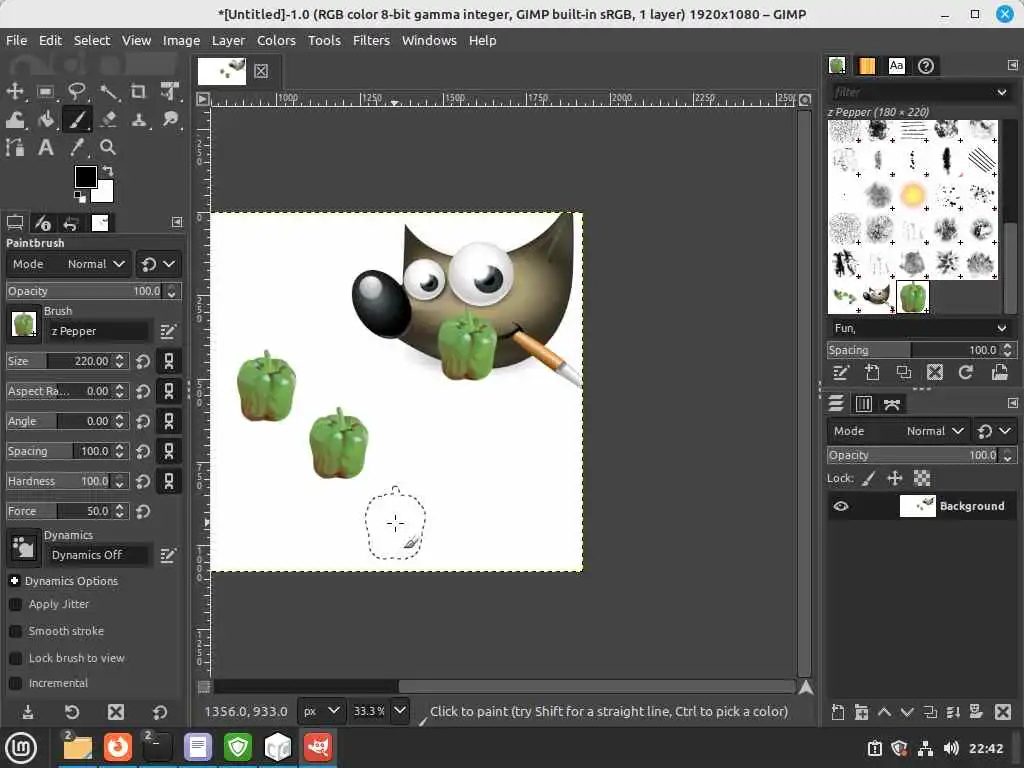Image resolution: width=1024 pixels, height=768 pixels.
Task: Select the Rectangle Select tool
Action: click(x=45, y=91)
